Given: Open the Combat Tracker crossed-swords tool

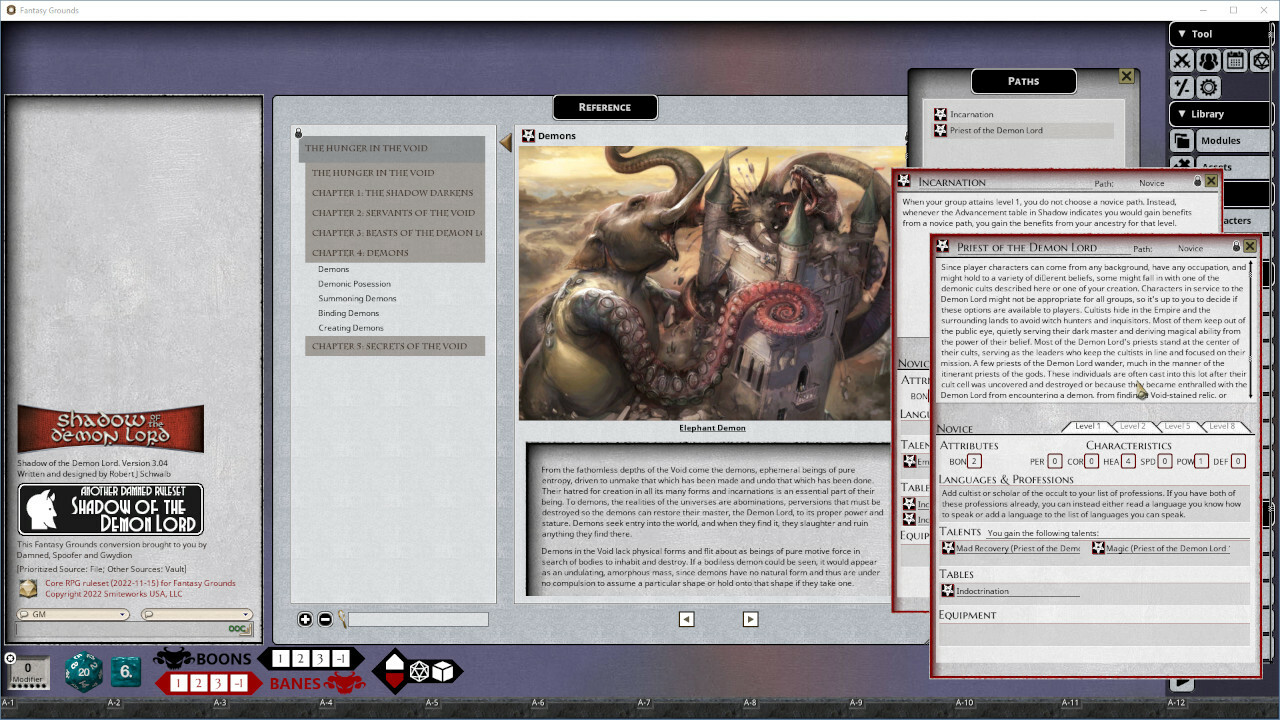Looking at the screenshot, I should coord(1182,61).
